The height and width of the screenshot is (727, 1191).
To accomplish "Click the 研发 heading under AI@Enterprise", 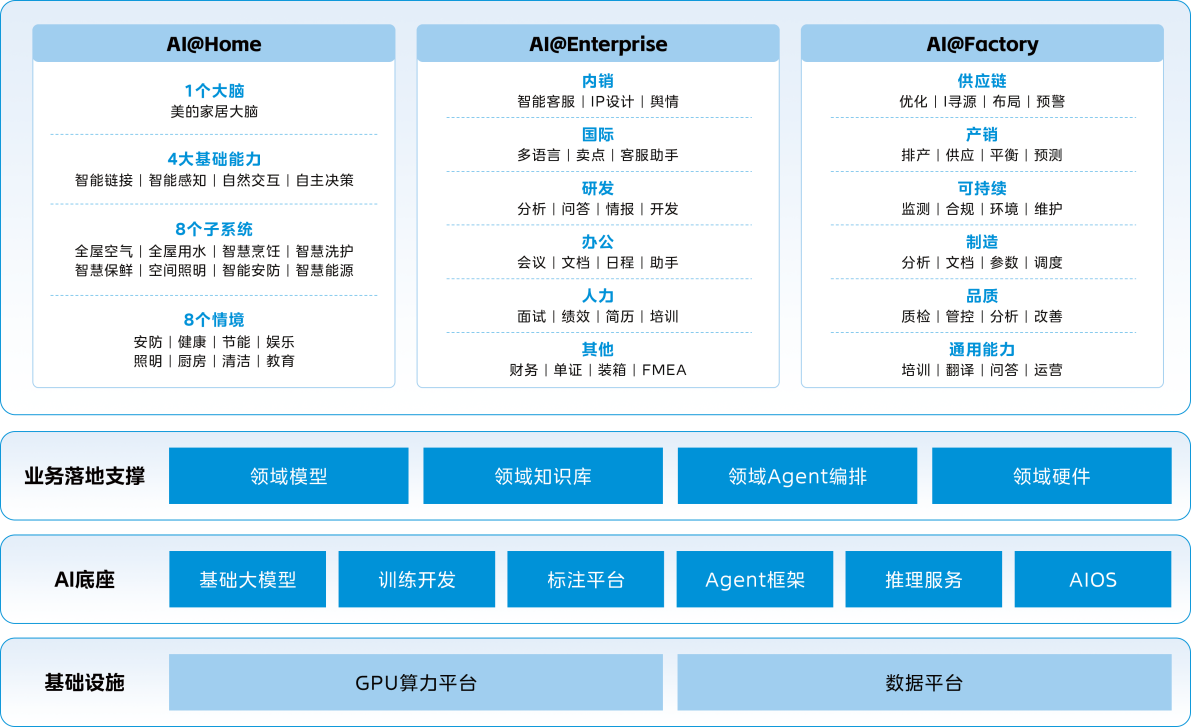I will tap(598, 188).
